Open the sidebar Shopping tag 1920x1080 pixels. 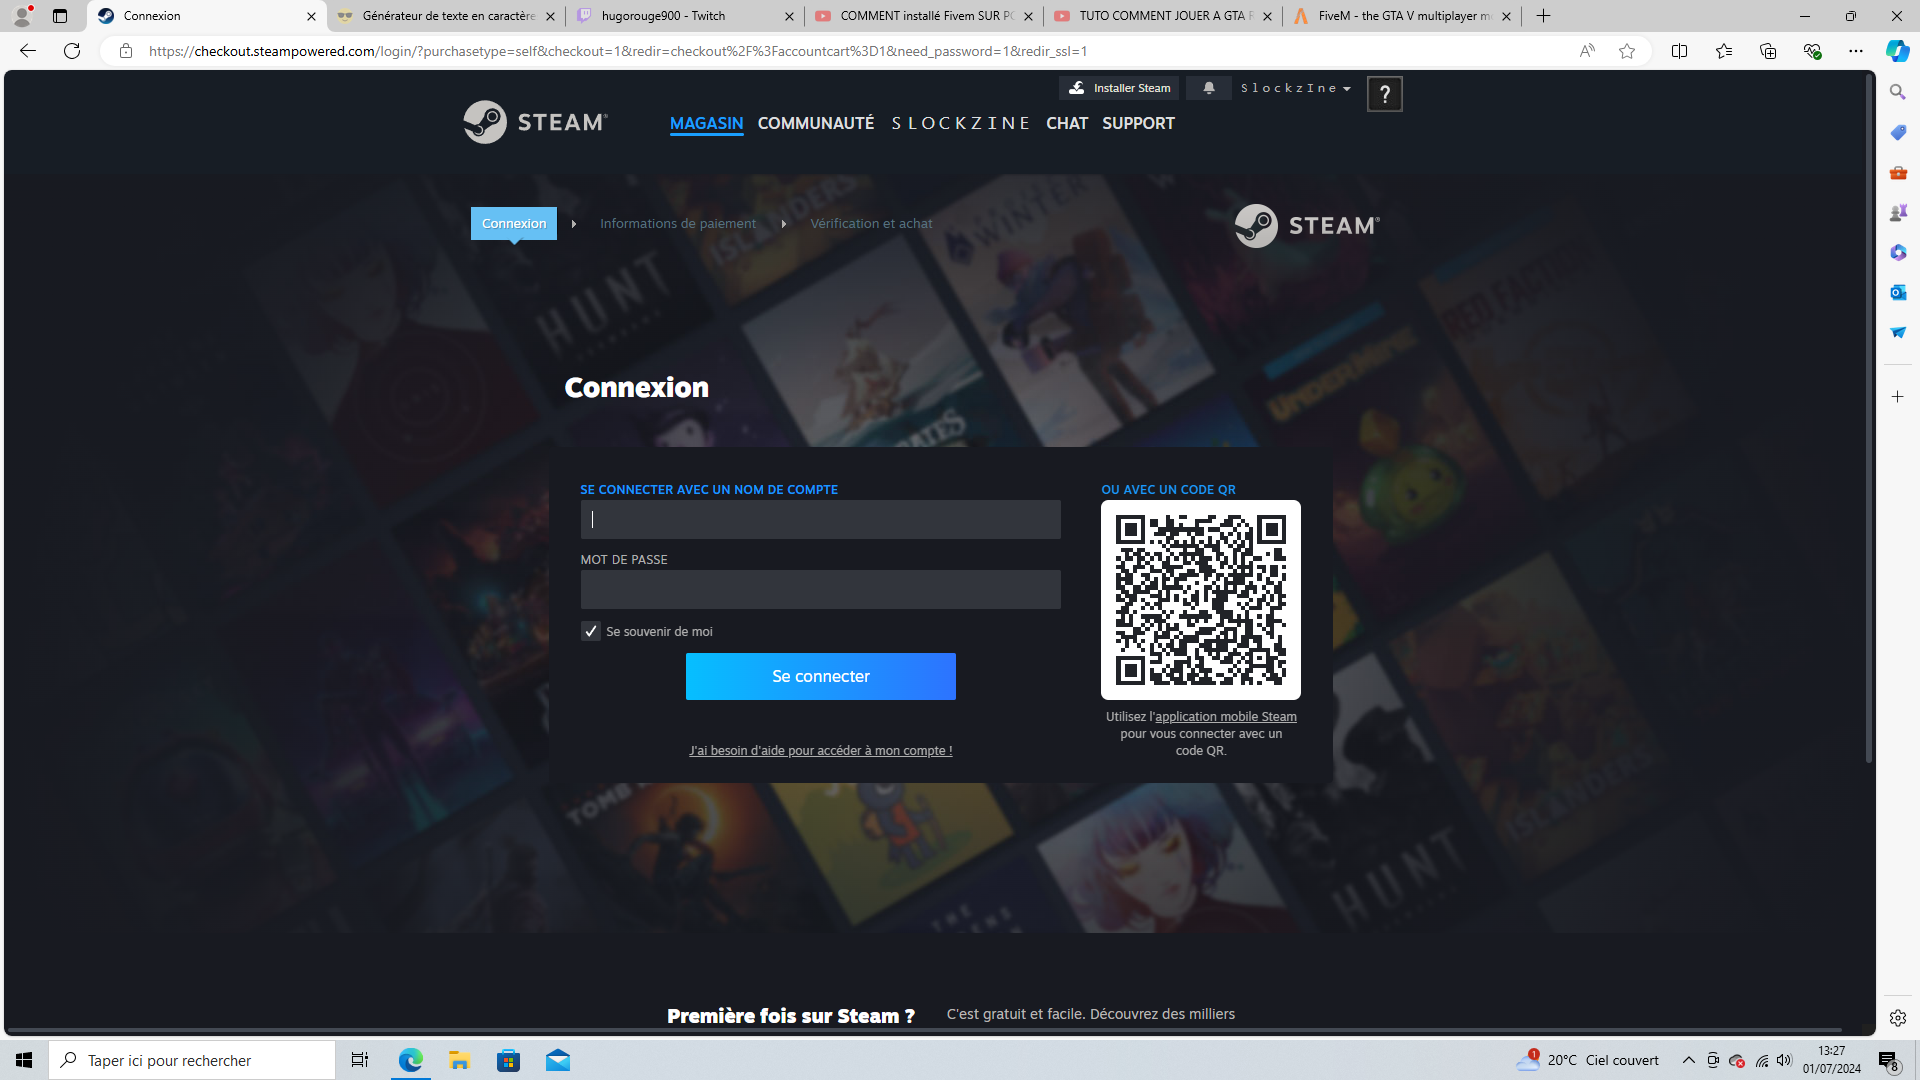click(x=1898, y=132)
